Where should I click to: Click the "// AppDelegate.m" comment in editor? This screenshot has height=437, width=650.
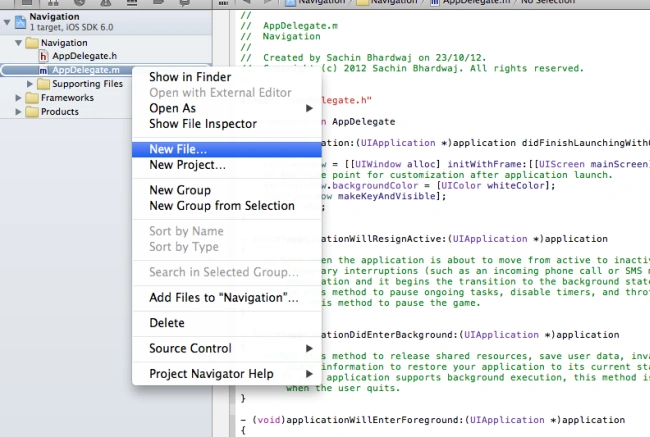click(289, 26)
